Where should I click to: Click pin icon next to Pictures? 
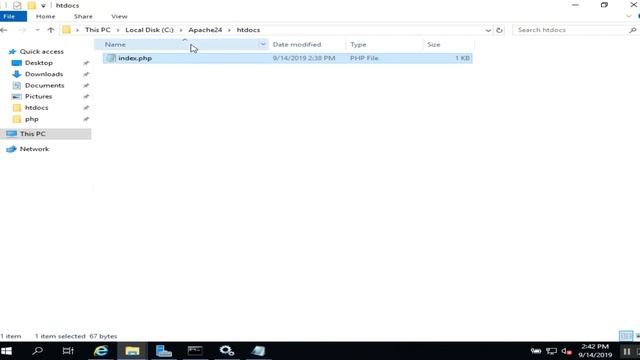(86, 96)
